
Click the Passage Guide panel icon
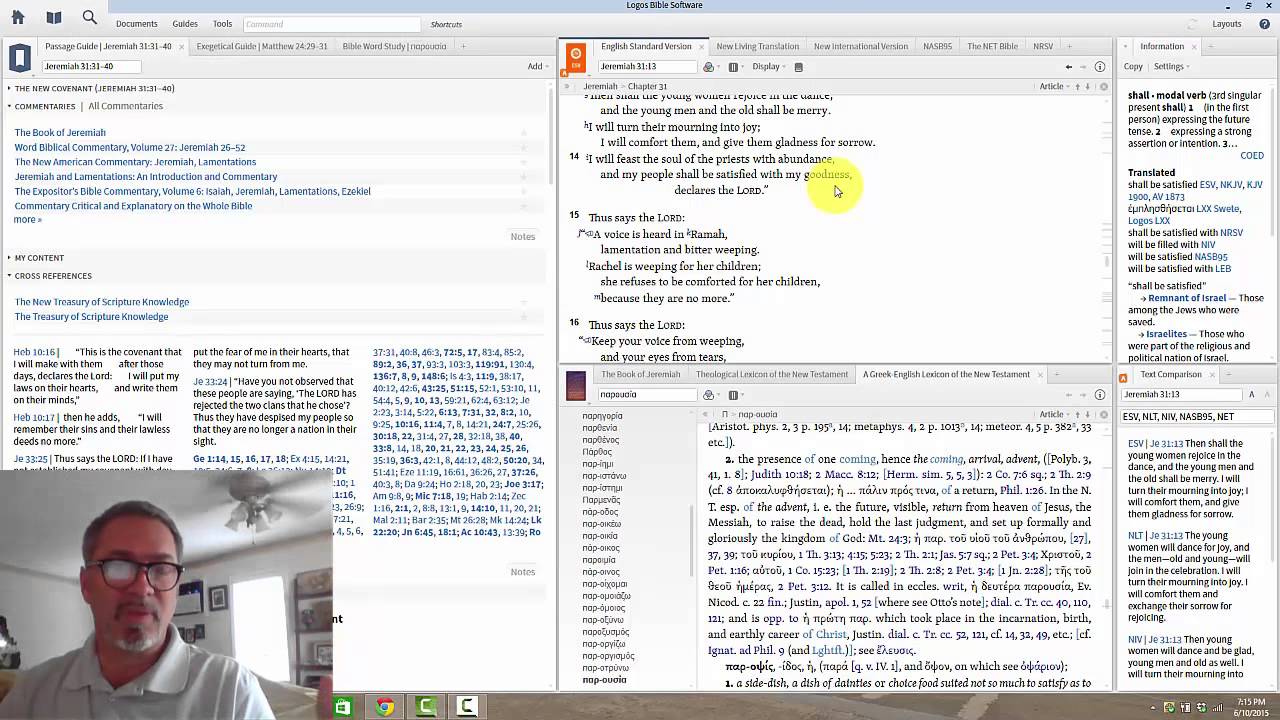coord(20,57)
